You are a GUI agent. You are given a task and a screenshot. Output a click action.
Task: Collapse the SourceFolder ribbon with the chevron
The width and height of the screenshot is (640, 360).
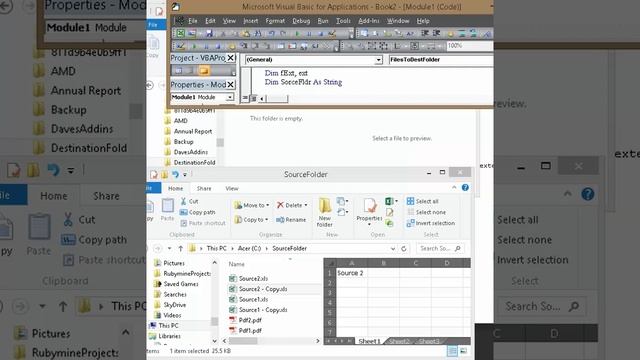[x=454, y=187]
